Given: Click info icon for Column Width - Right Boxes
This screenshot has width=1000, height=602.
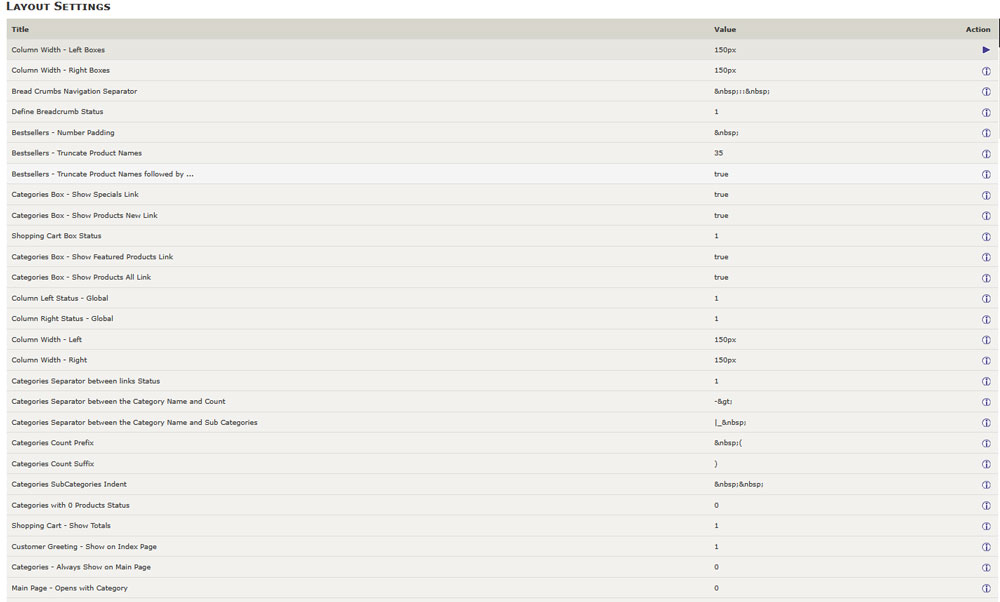Looking at the screenshot, I should (986, 71).
